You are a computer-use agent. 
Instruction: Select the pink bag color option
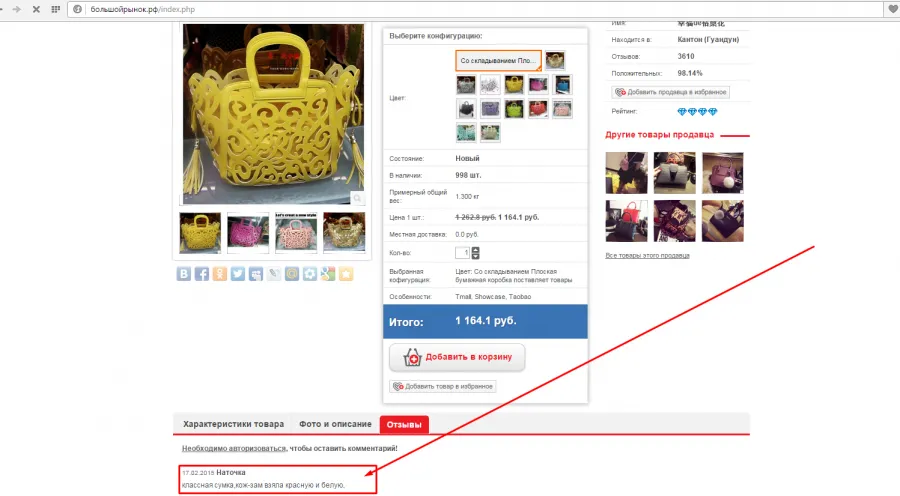tap(538, 84)
